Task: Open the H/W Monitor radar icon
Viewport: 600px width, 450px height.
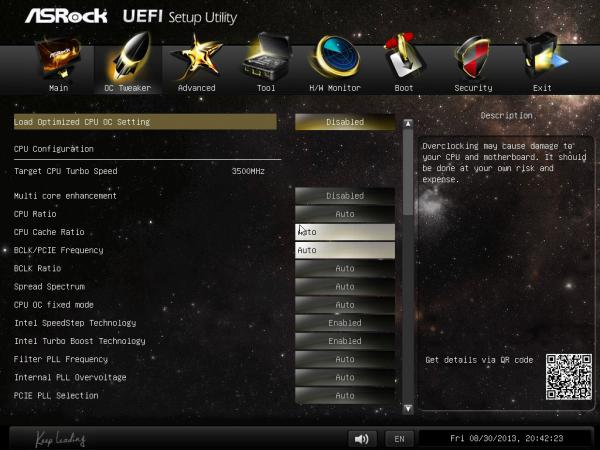Action: (335, 57)
